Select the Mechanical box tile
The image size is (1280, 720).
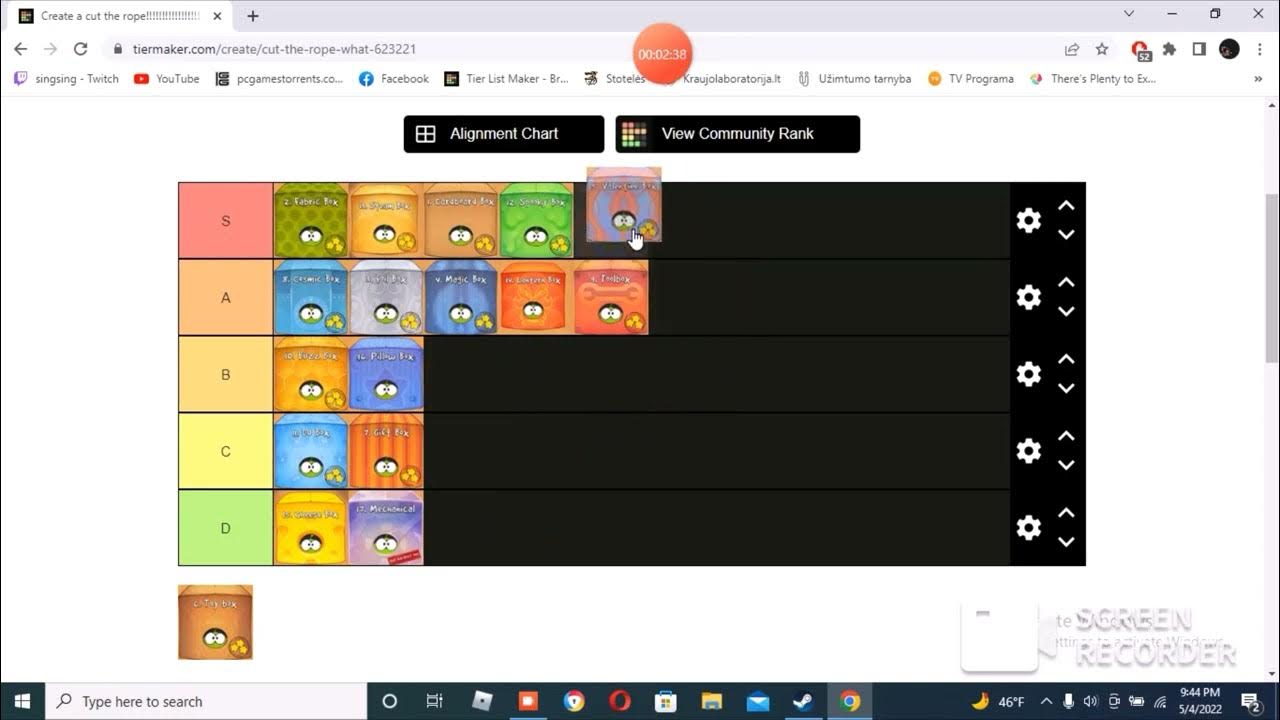[386, 528]
